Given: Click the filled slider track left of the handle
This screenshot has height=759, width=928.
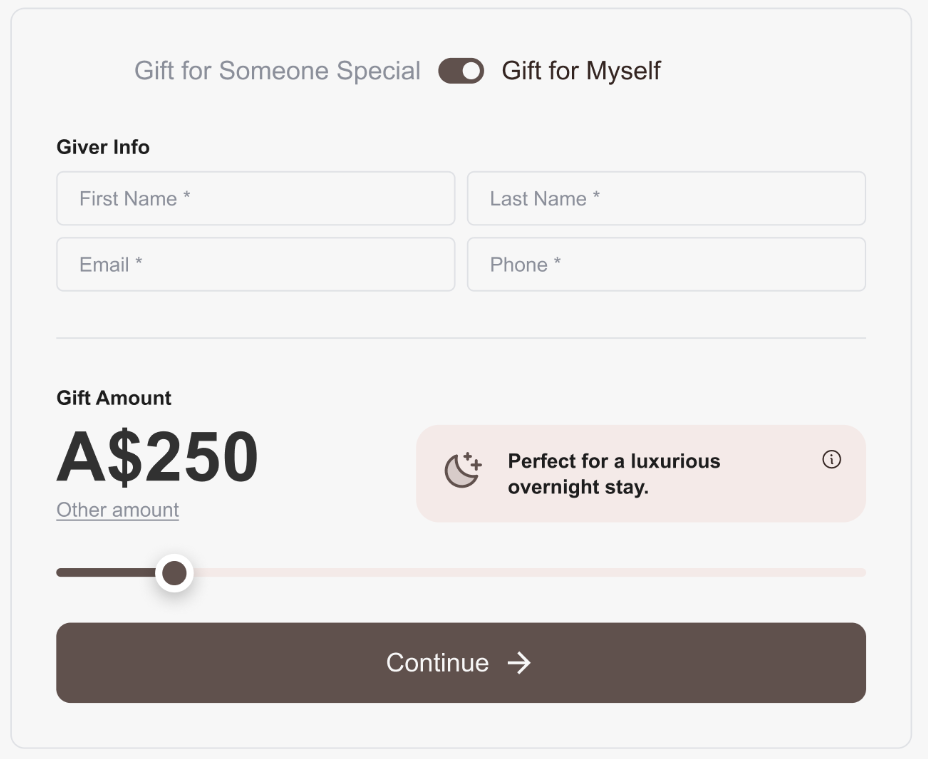Looking at the screenshot, I should [x=106, y=573].
